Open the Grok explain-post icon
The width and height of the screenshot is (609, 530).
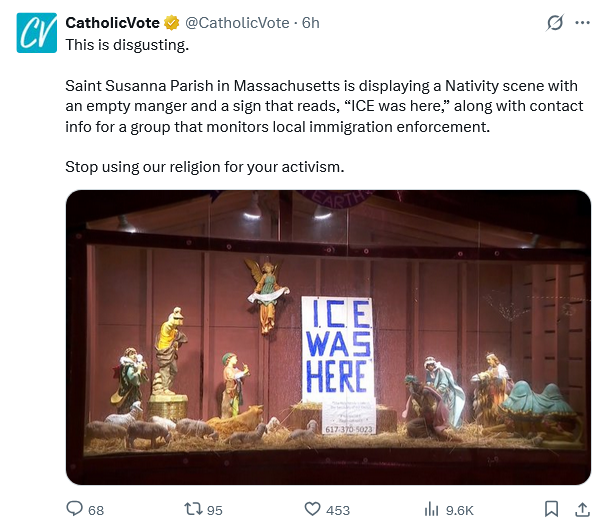click(x=554, y=23)
